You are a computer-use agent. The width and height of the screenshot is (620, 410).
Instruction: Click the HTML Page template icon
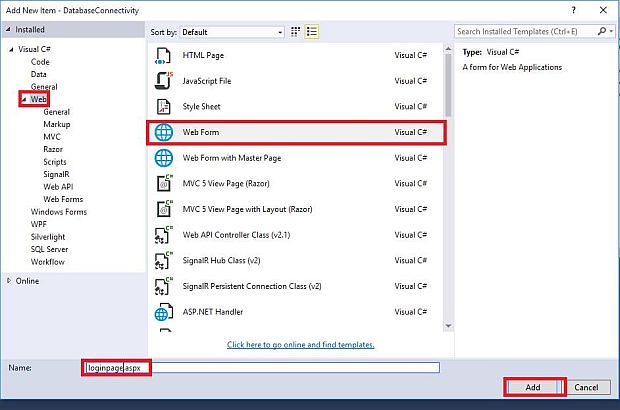[163, 56]
